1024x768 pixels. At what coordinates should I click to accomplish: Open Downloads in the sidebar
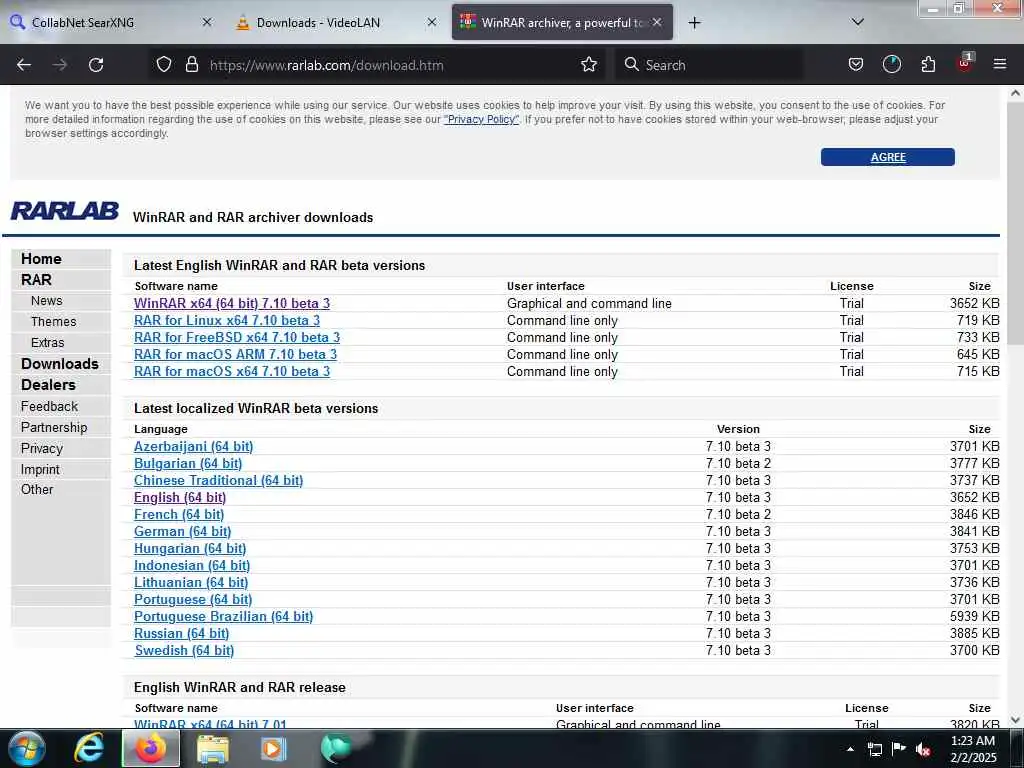coord(59,364)
